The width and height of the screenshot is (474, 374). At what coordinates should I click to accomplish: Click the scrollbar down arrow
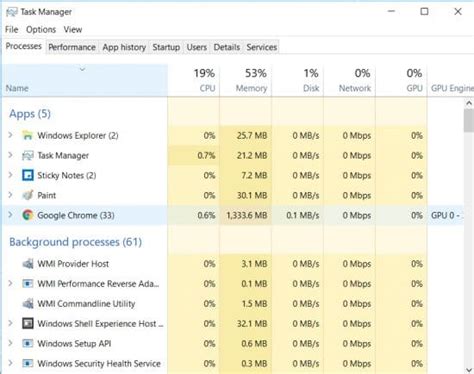(x=469, y=370)
